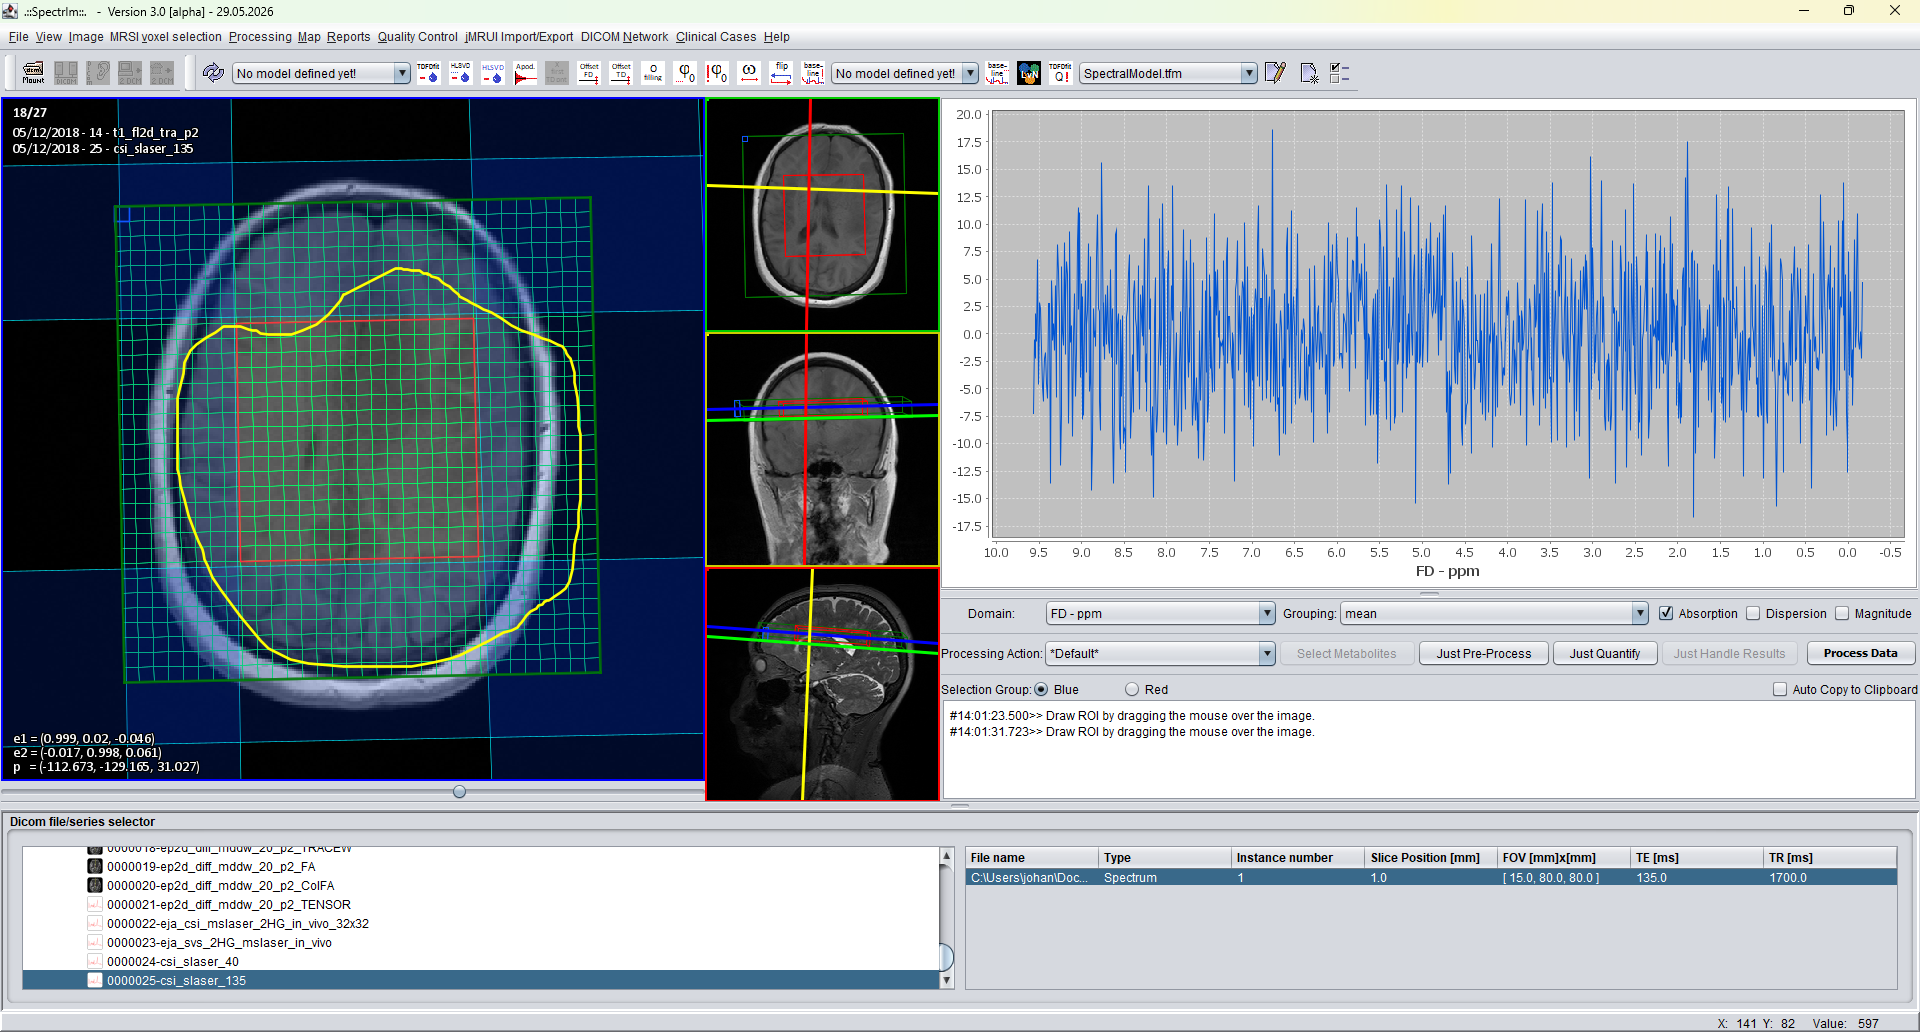Click the edit spectral model pencil icon
The width and height of the screenshot is (1920, 1032).
[x=1275, y=73]
